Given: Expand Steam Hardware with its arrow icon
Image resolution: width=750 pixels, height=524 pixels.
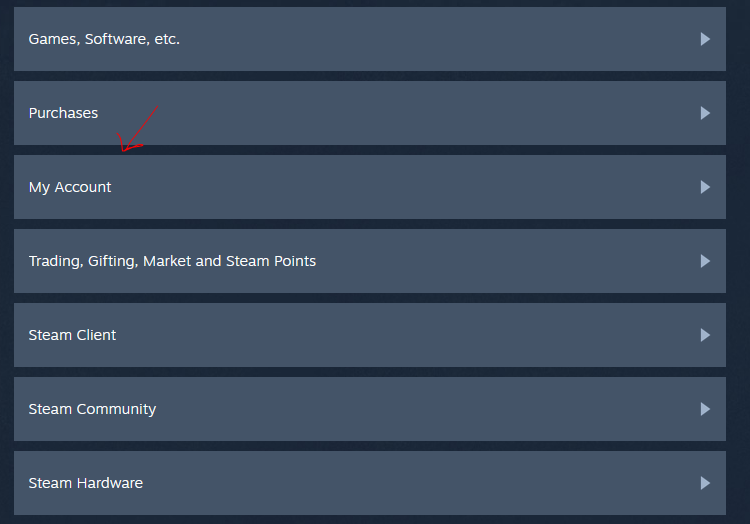Looking at the screenshot, I should click(x=705, y=483).
